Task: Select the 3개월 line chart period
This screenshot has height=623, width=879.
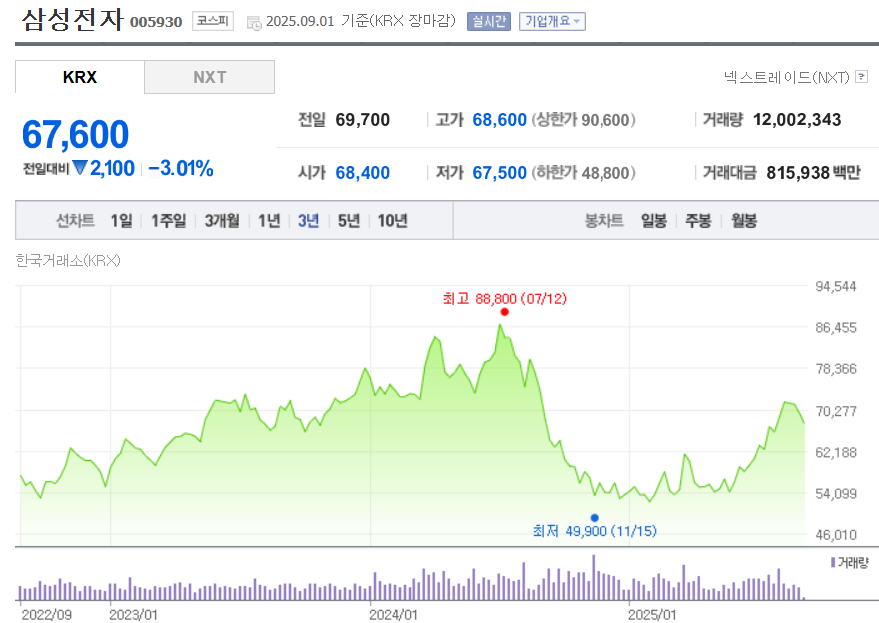Action: pos(222,220)
